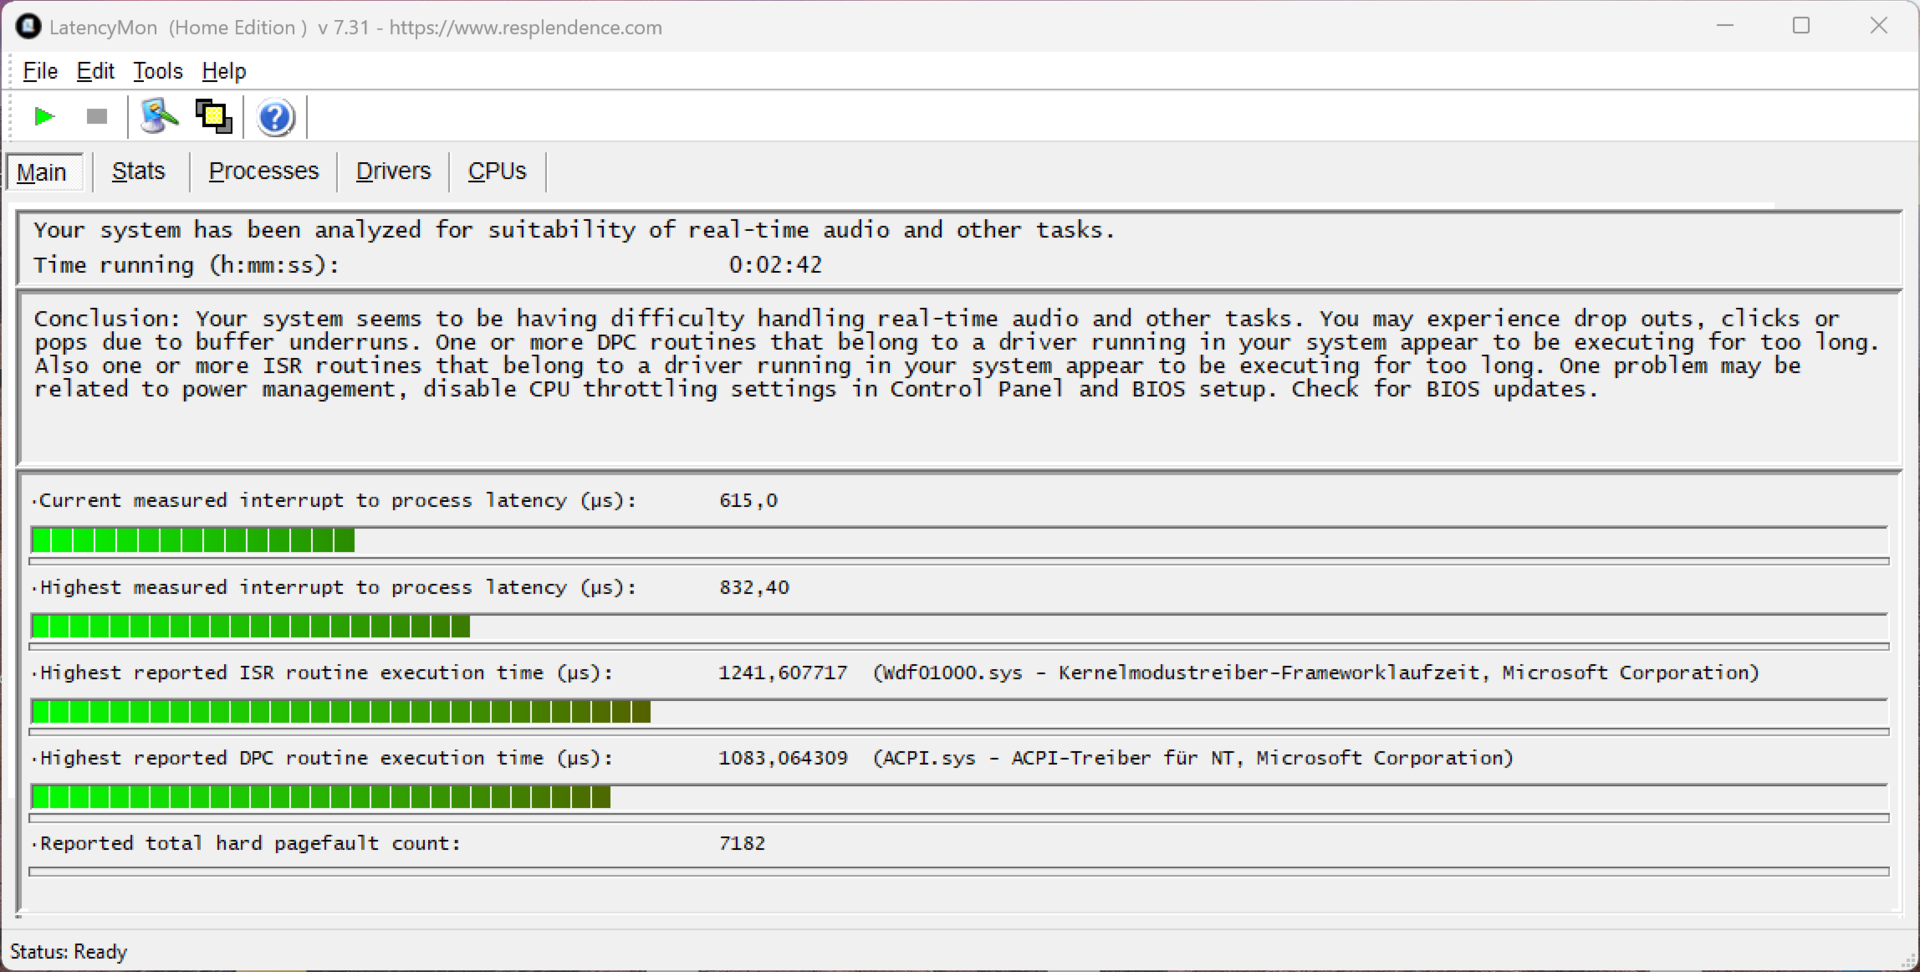1920x972 pixels.
Task: Click the DPC routine execution time bar
Action: click(x=959, y=797)
